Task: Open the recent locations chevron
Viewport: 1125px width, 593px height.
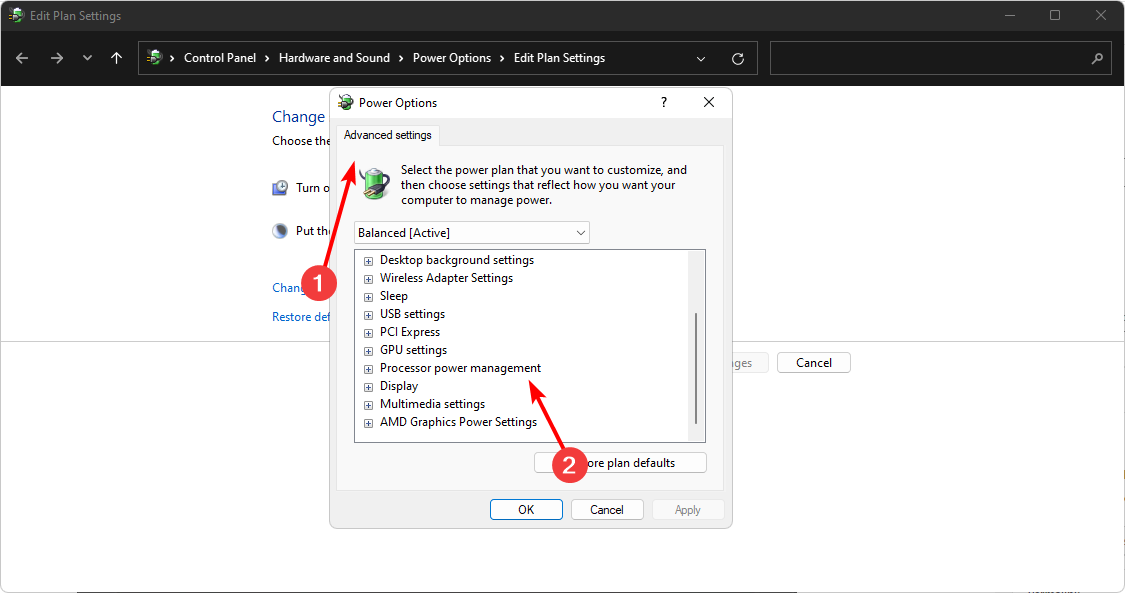Action: pyautogui.click(x=88, y=58)
